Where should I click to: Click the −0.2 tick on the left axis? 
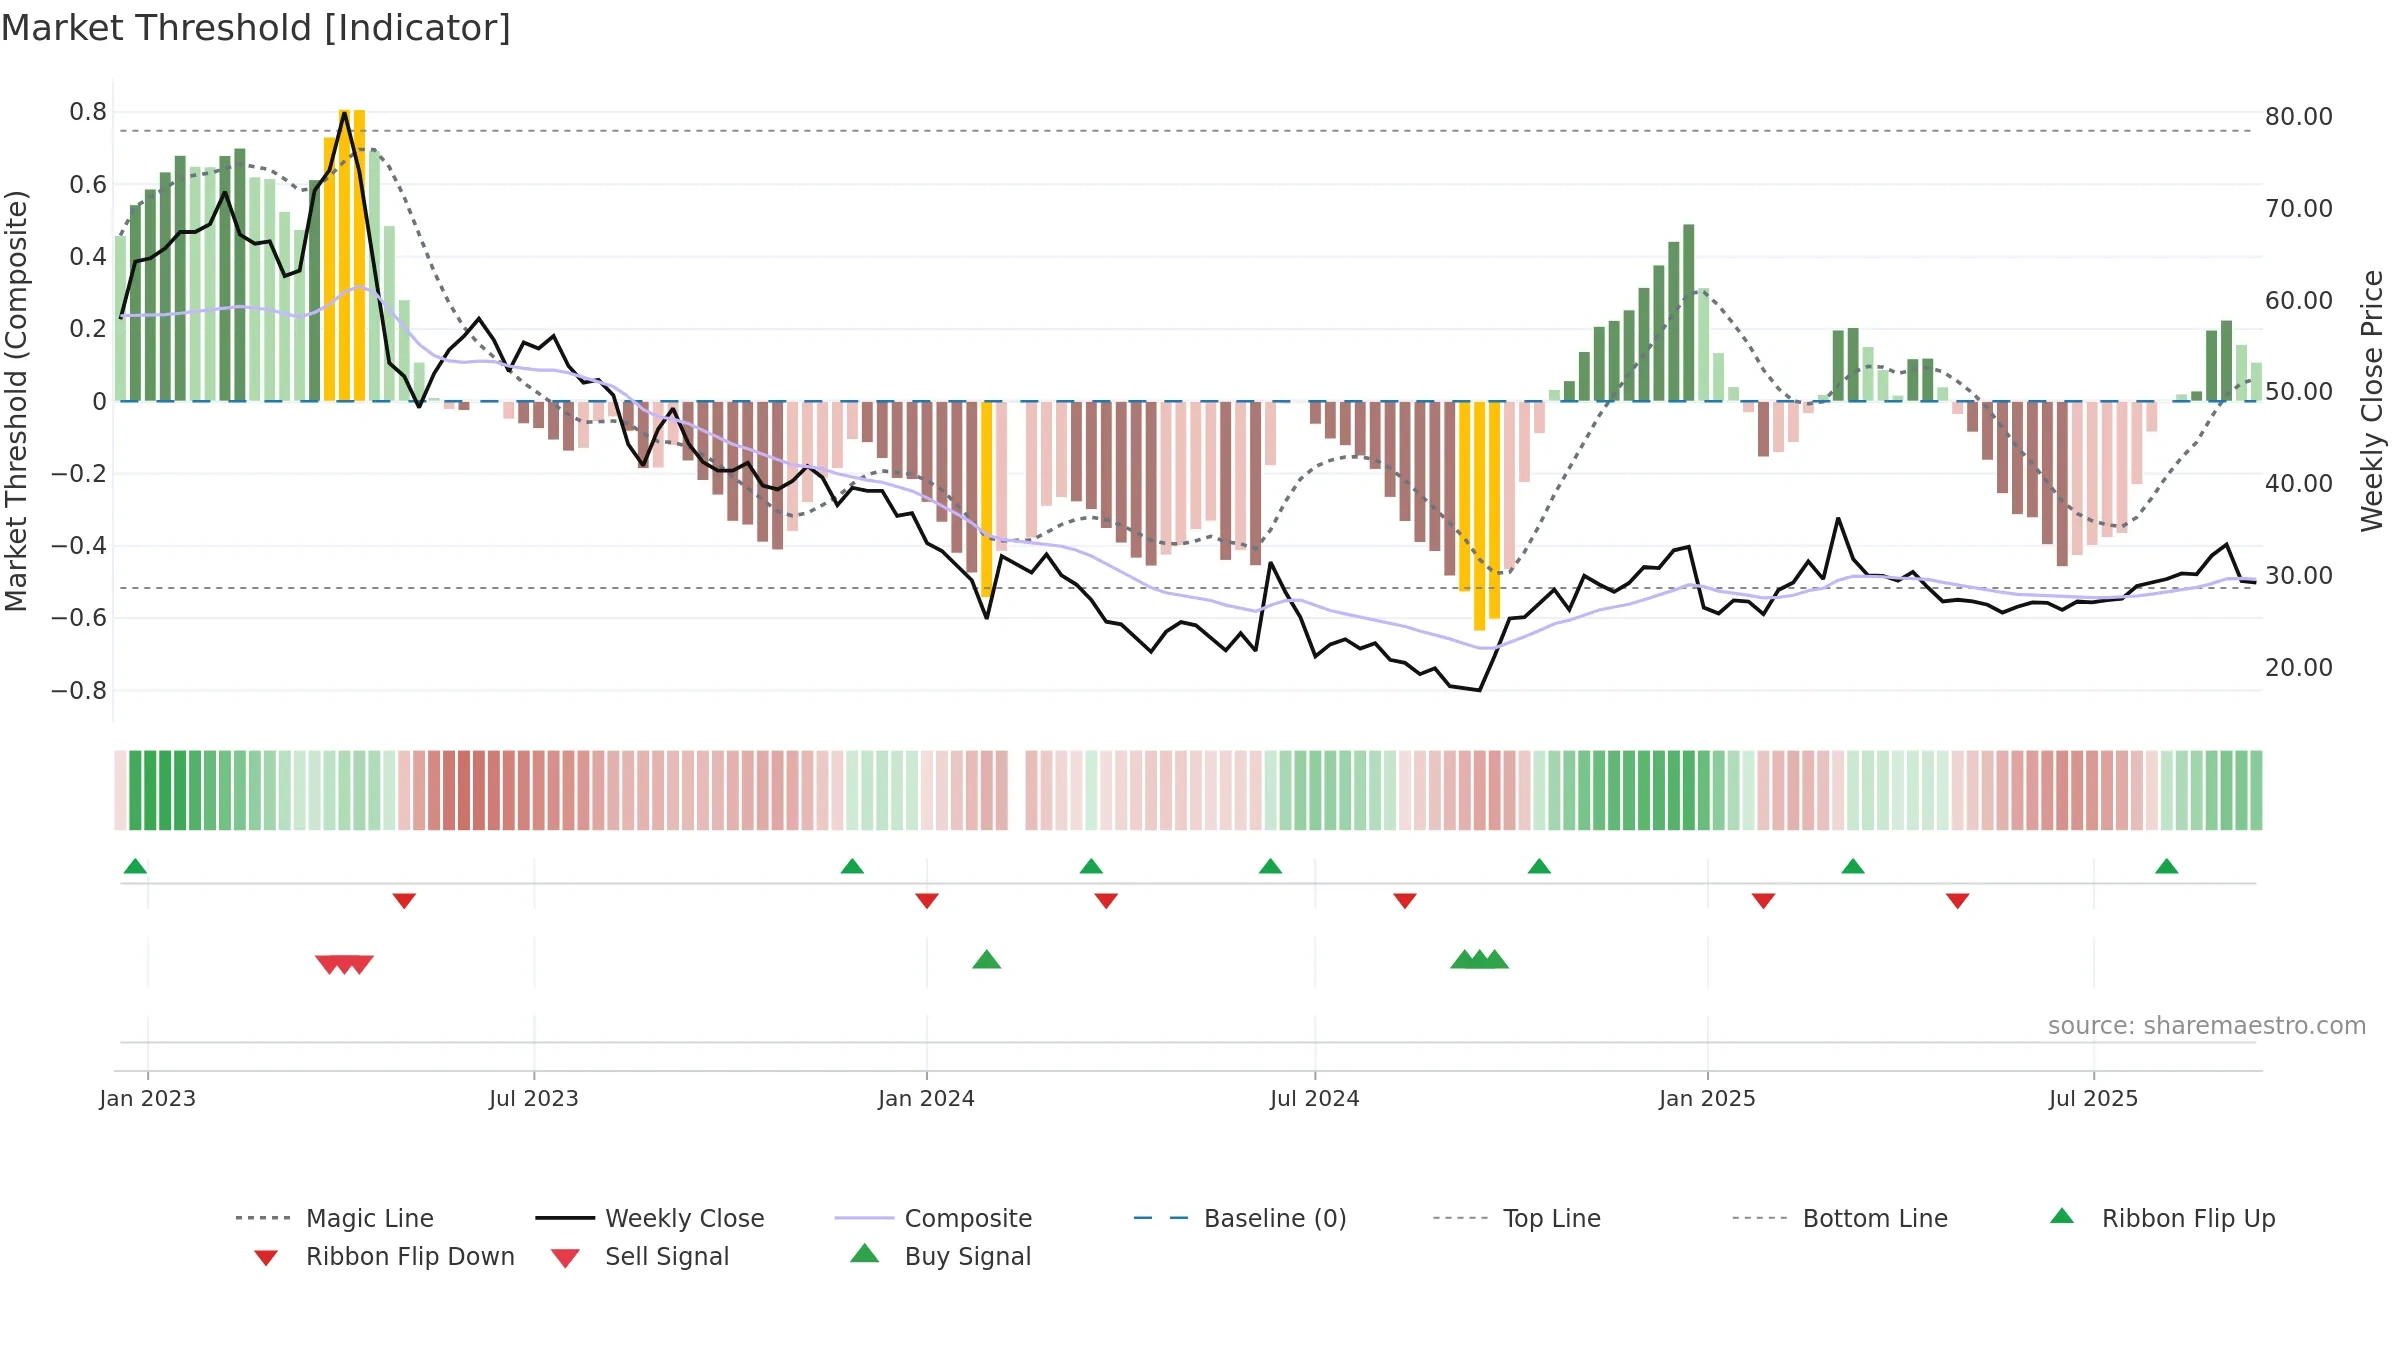click(79, 473)
